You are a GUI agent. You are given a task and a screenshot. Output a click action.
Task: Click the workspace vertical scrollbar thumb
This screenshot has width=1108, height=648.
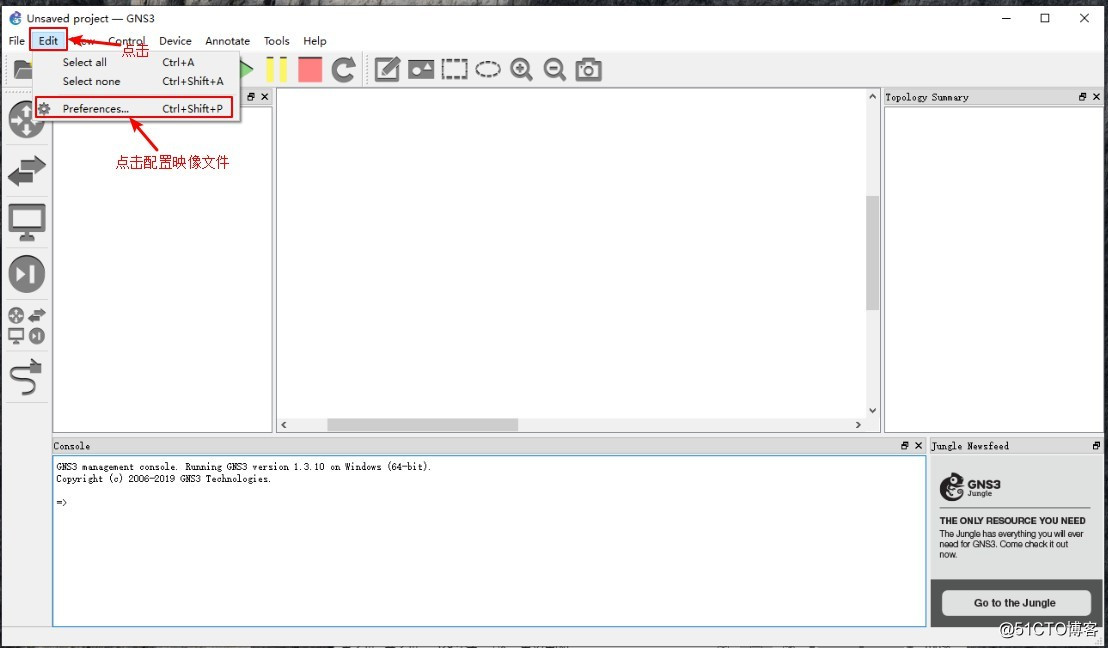tap(872, 253)
